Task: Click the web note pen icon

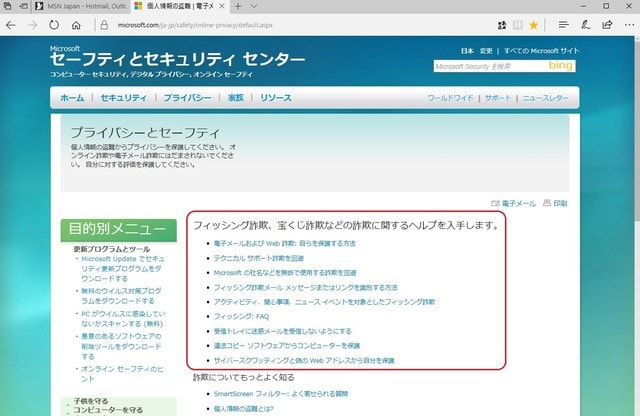Action: (x=585, y=25)
